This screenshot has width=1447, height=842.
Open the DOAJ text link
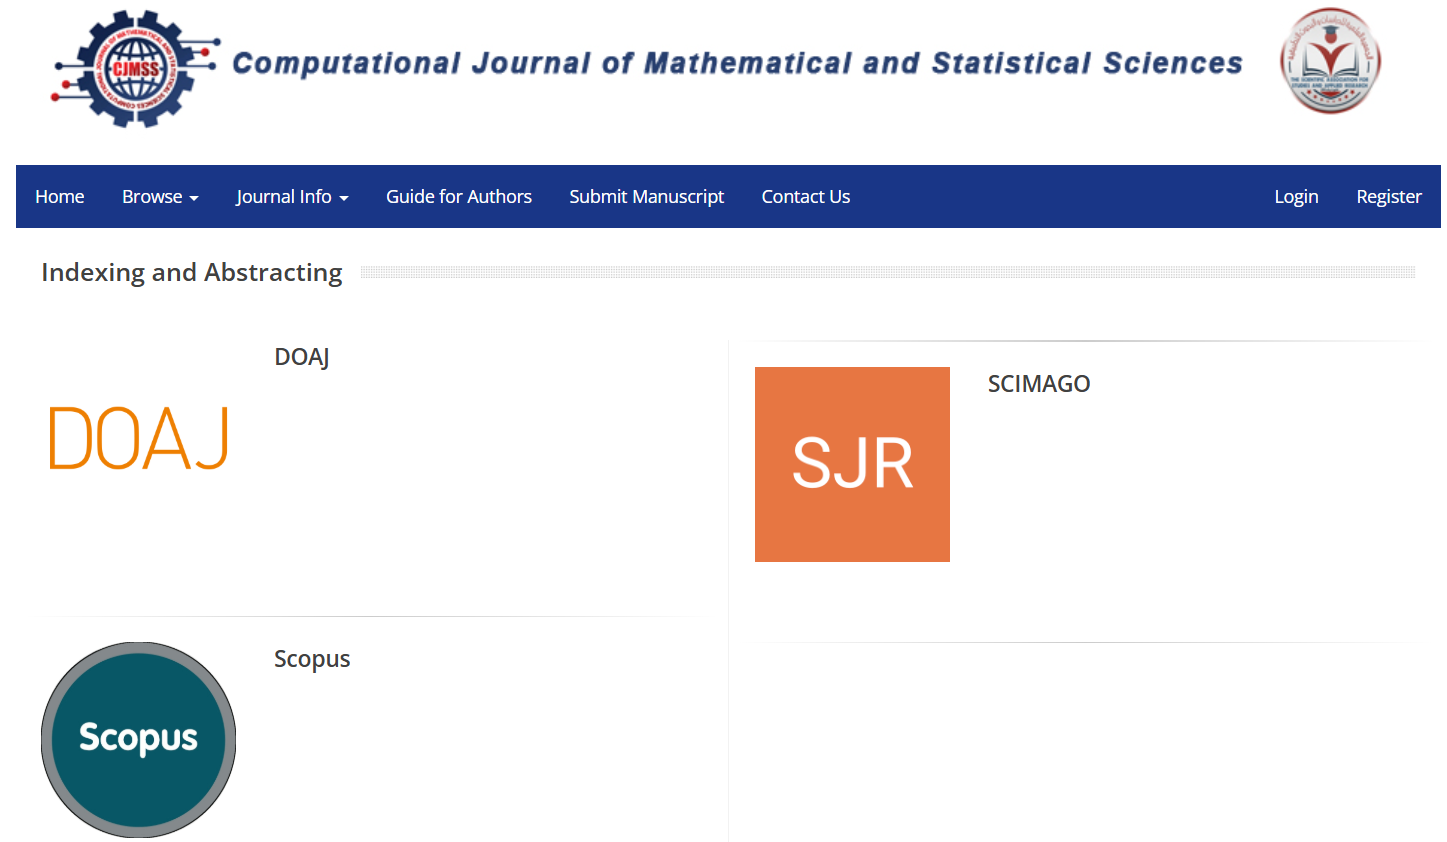tap(302, 357)
